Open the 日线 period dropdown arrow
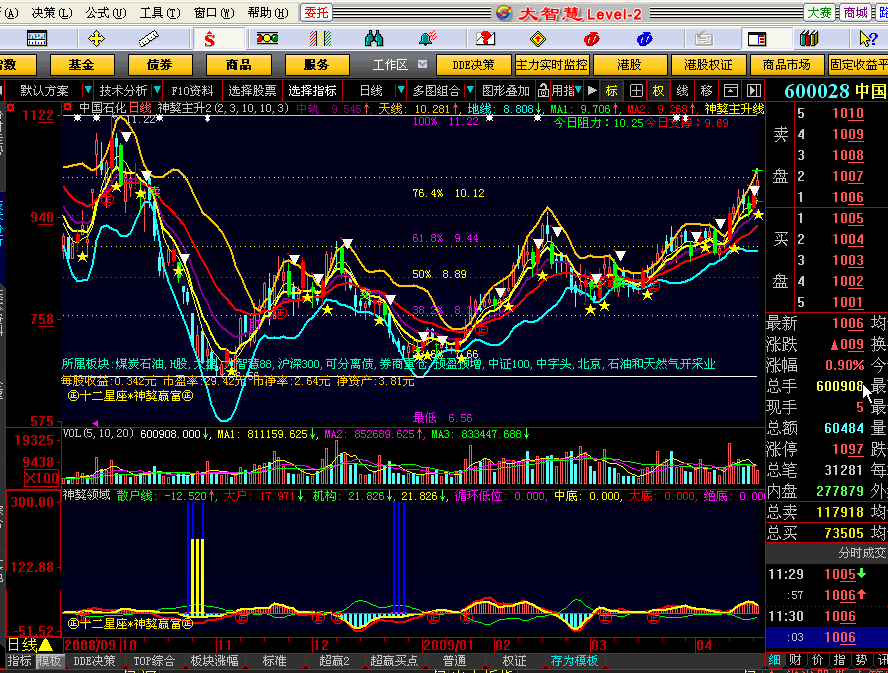The height and width of the screenshot is (673, 888). pos(401,90)
